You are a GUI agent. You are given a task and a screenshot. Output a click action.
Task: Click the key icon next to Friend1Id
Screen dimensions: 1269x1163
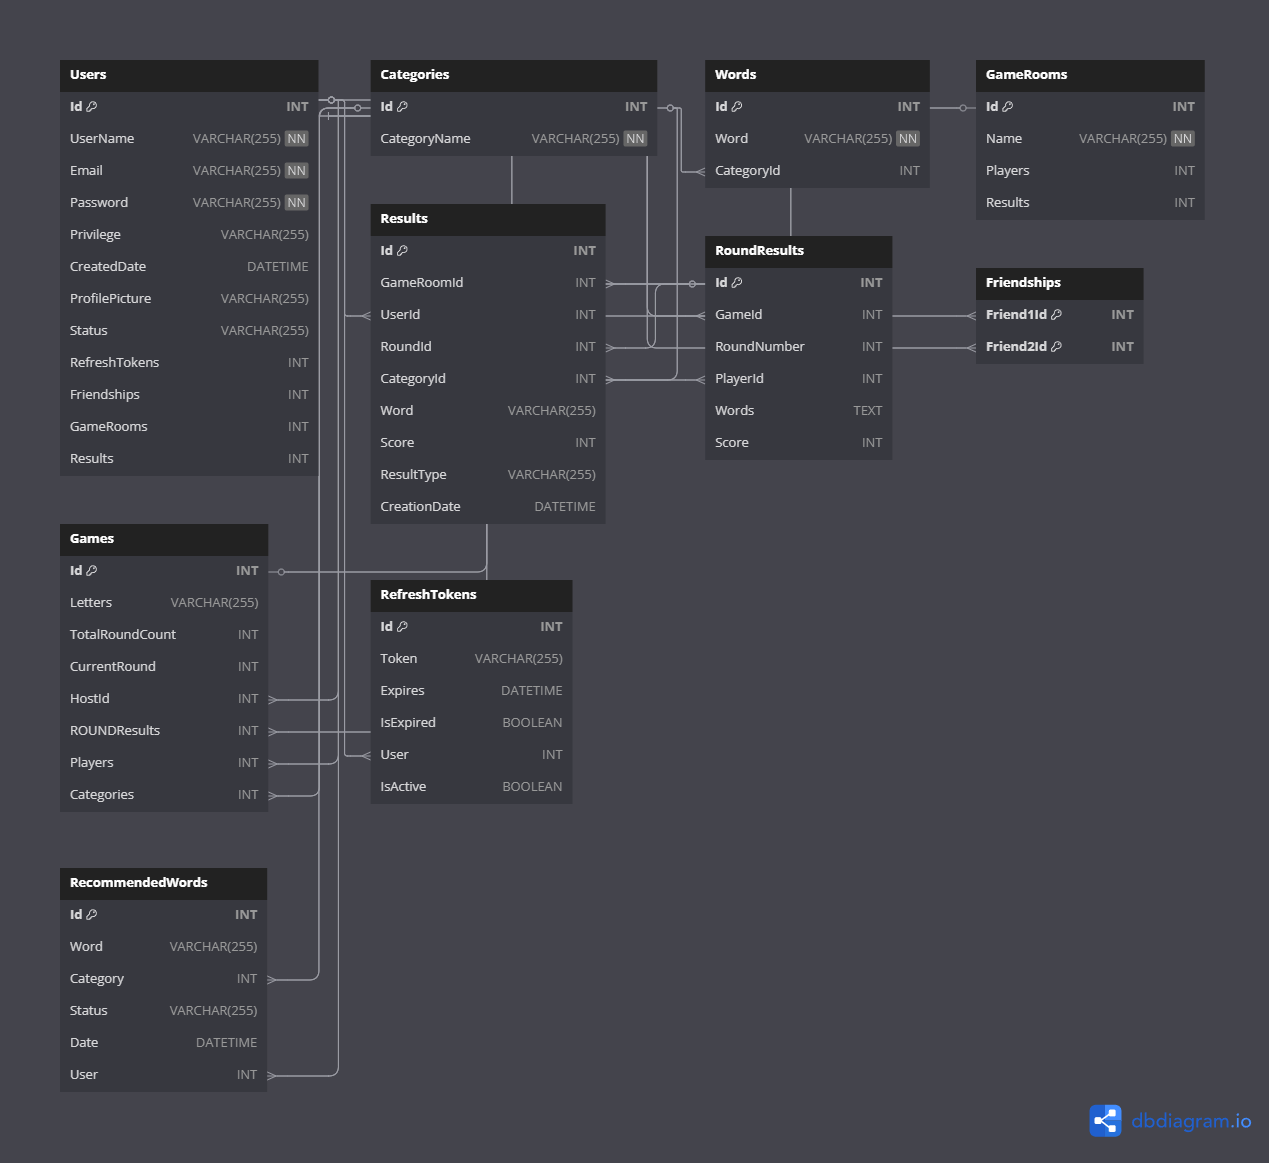[x=1057, y=315]
